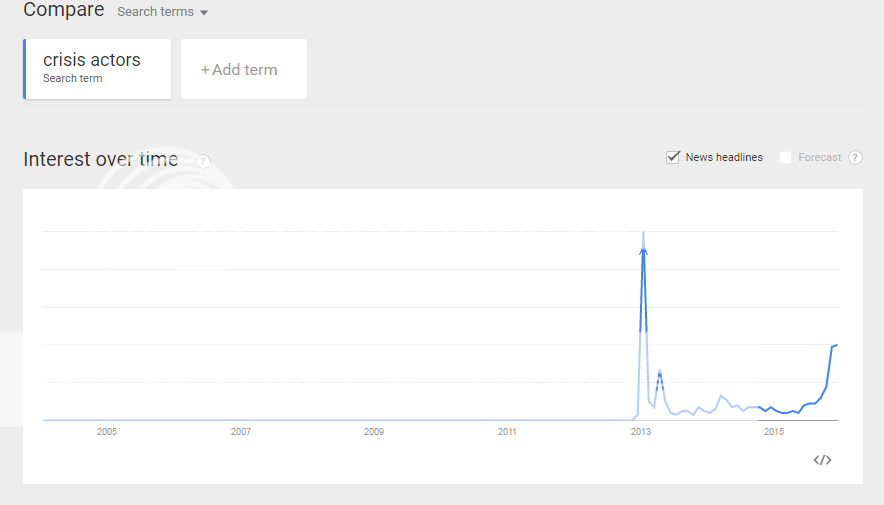Click the second smaller peak after 2013
This screenshot has width=884, height=505.
pyautogui.click(x=660, y=372)
